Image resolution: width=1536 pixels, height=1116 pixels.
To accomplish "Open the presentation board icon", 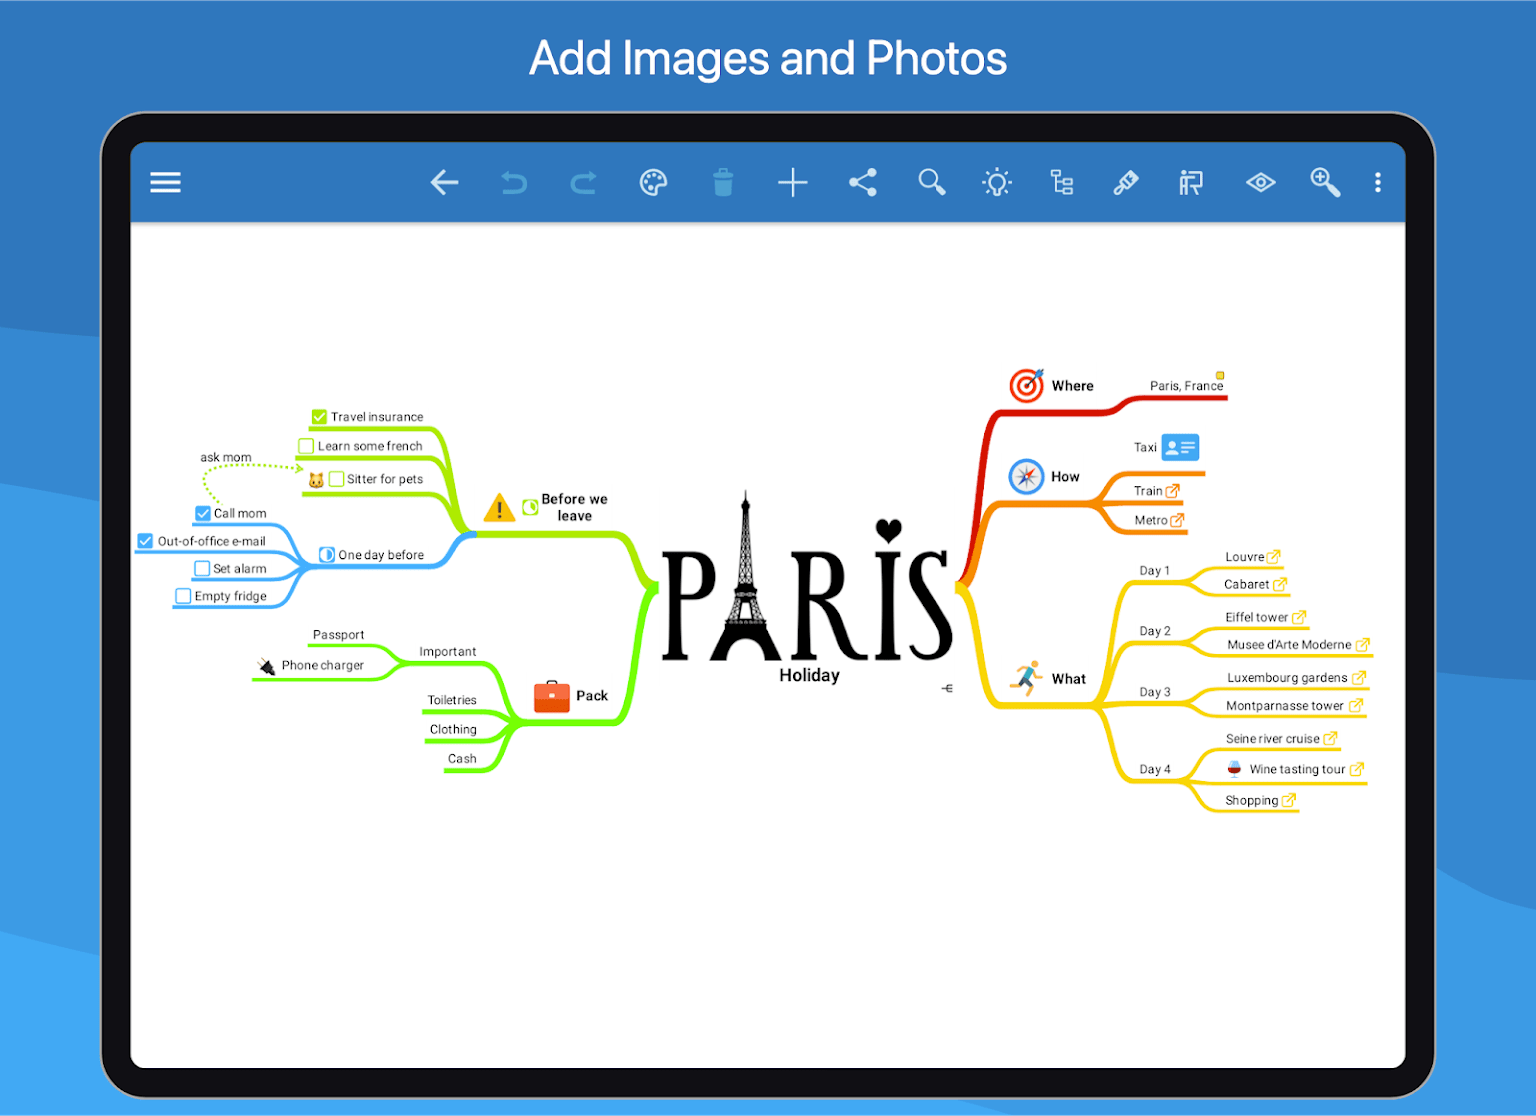I will 1191,182.
